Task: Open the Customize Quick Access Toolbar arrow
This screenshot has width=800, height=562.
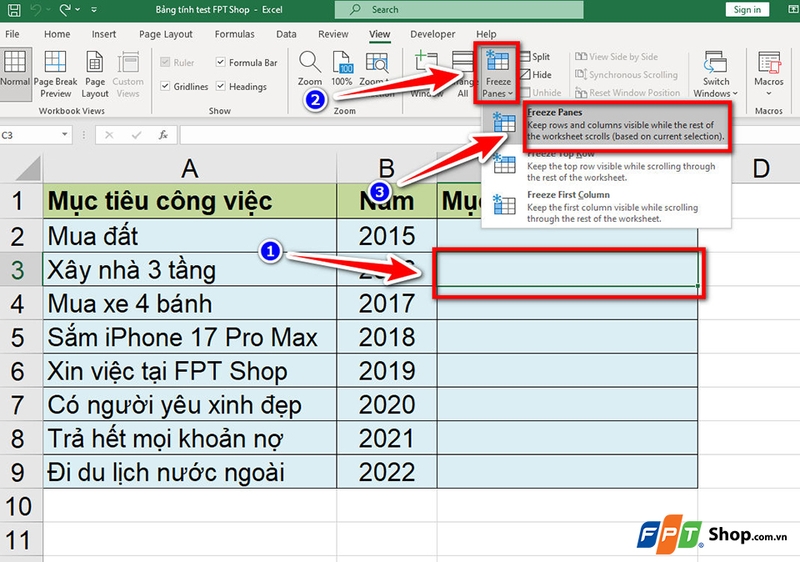Action: point(94,9)
